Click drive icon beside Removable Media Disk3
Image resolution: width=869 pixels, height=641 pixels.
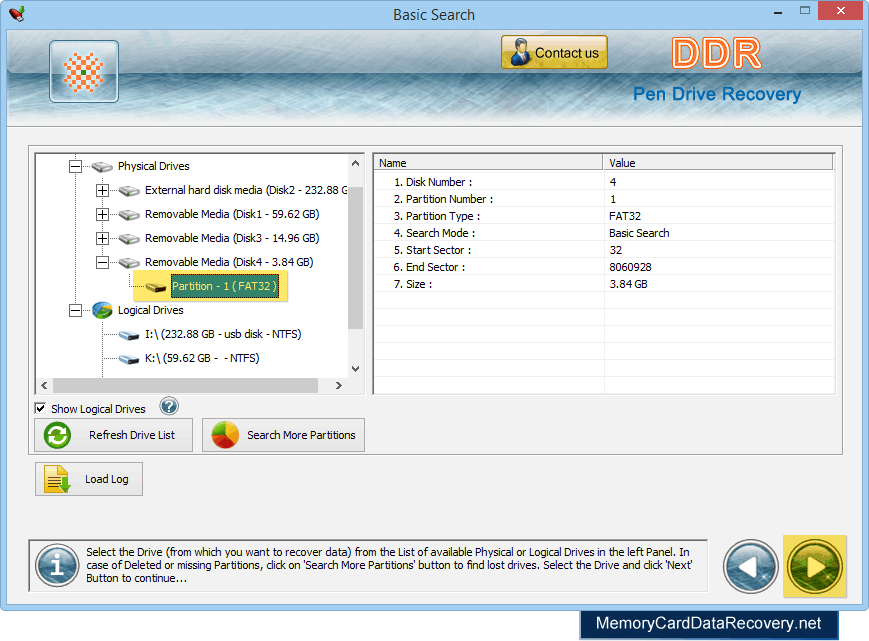129,238
